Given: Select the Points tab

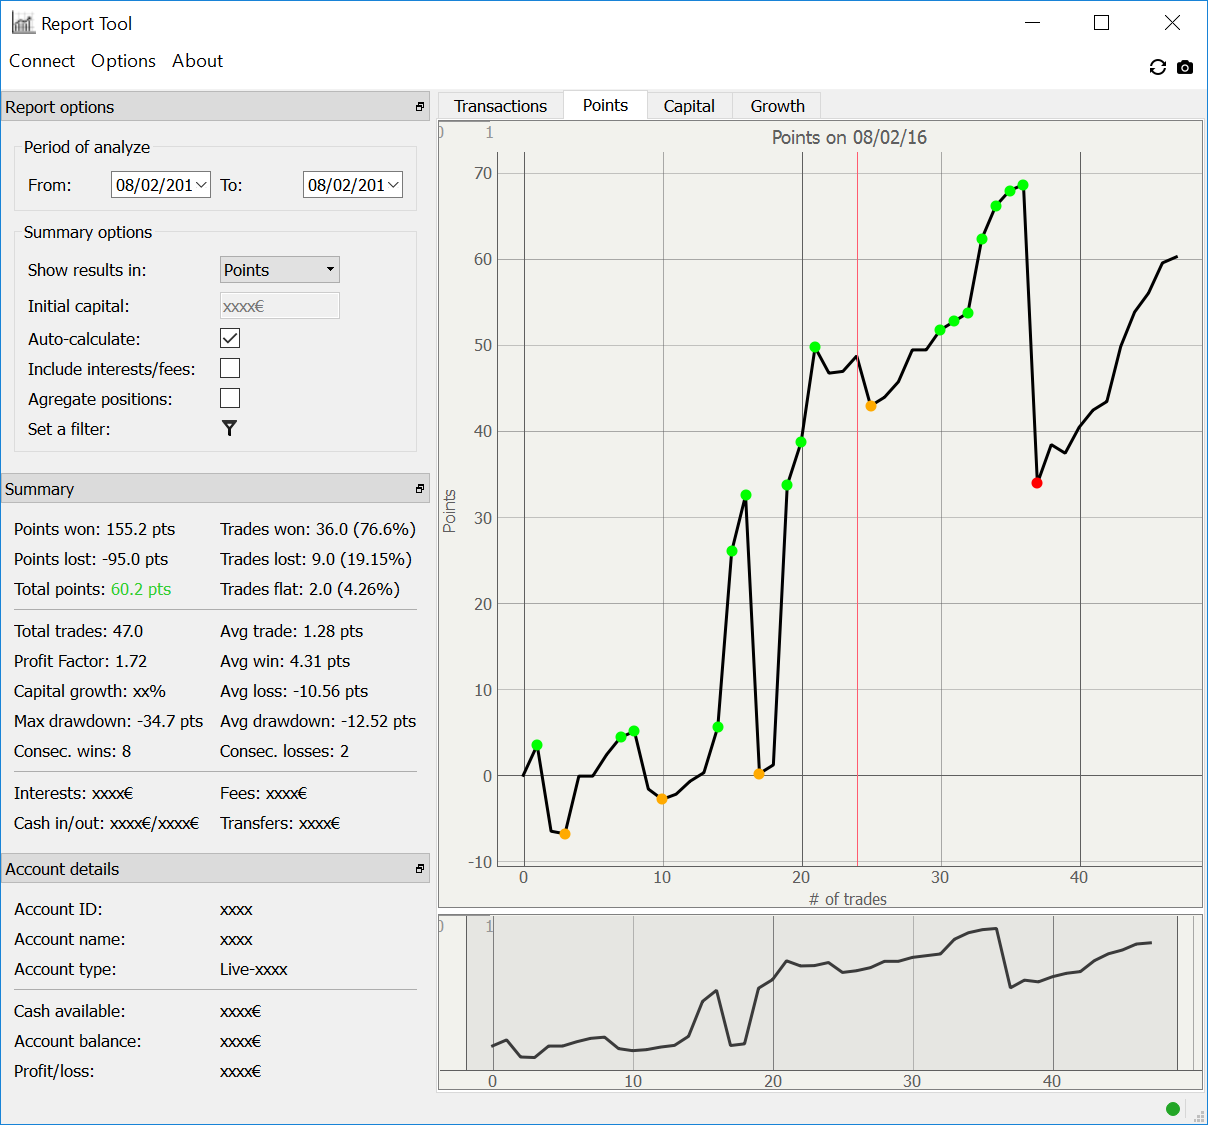Looking at the screenshot, I should coord(606,105).
